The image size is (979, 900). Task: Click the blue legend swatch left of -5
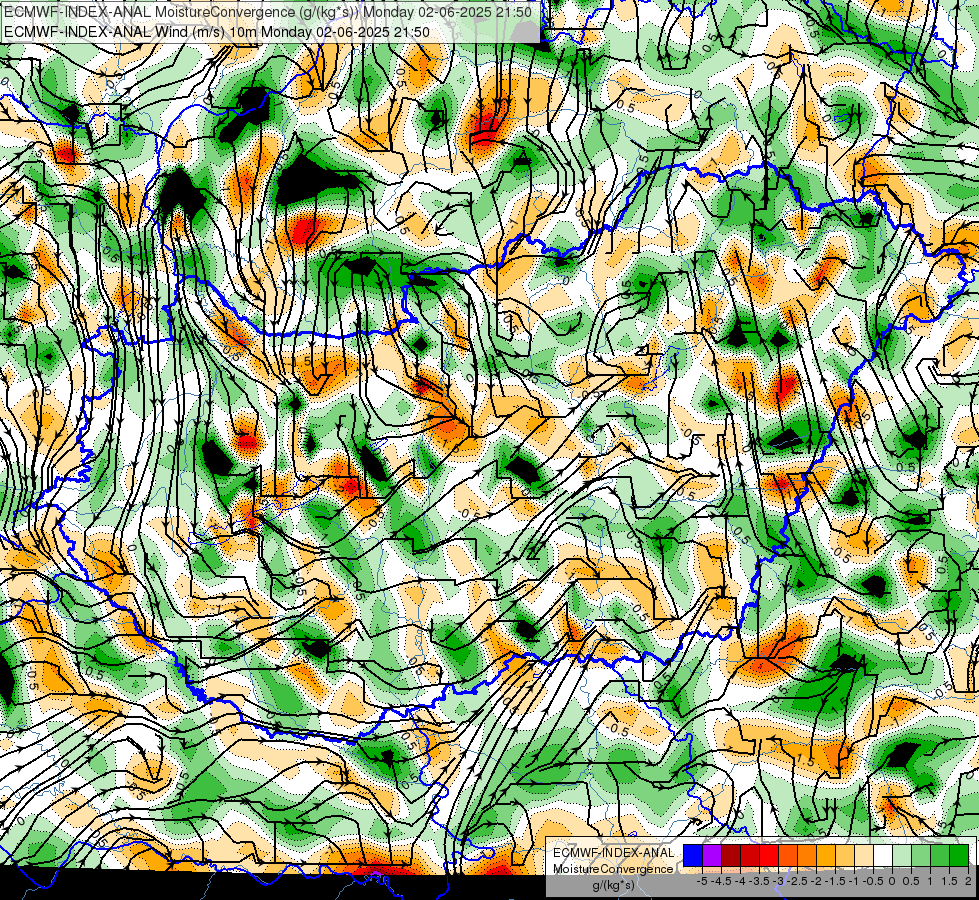(693, 856)
